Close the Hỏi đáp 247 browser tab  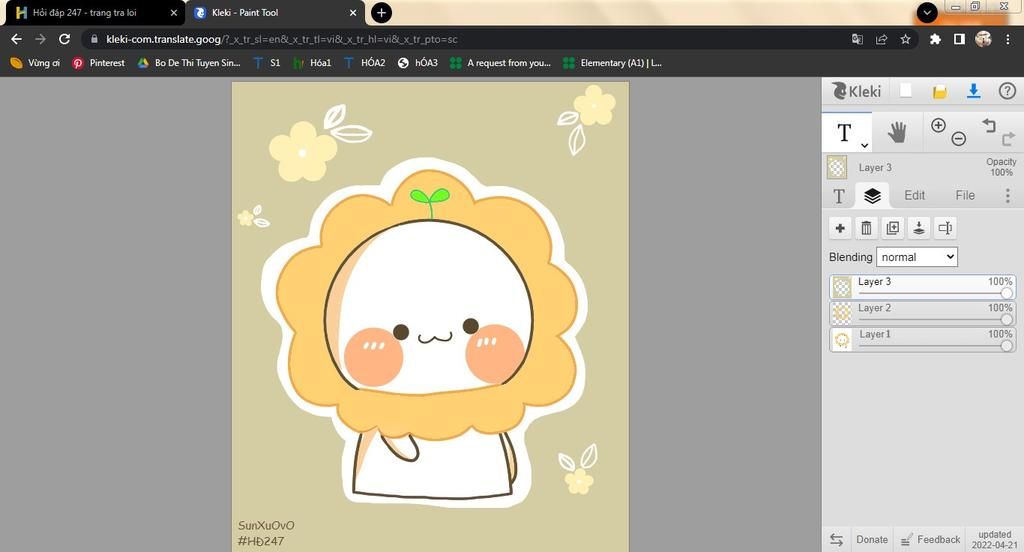click(174, 12)
